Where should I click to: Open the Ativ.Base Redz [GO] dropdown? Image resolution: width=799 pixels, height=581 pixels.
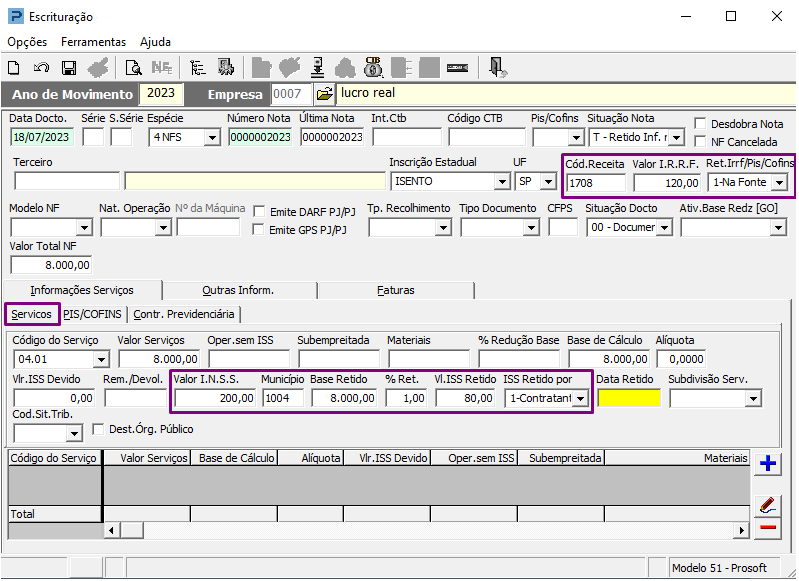pyautogui.click(x=778, y=227)
